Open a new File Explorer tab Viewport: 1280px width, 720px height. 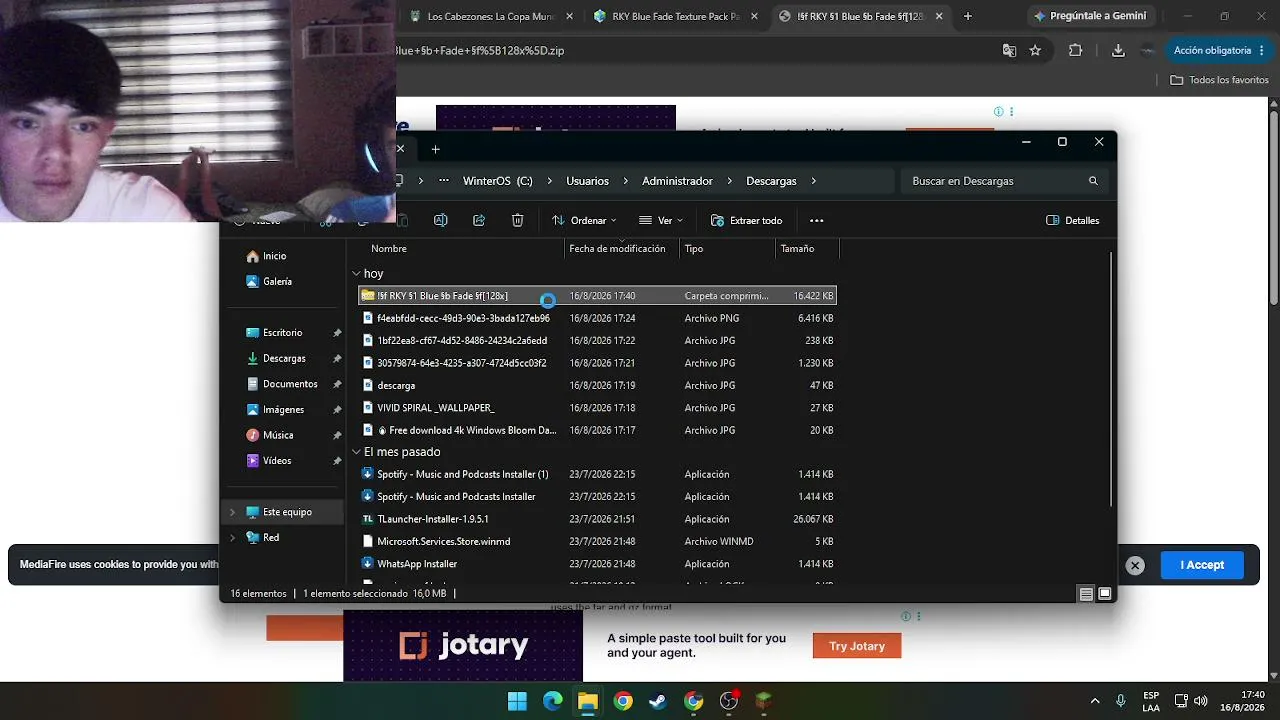[435, 149]
